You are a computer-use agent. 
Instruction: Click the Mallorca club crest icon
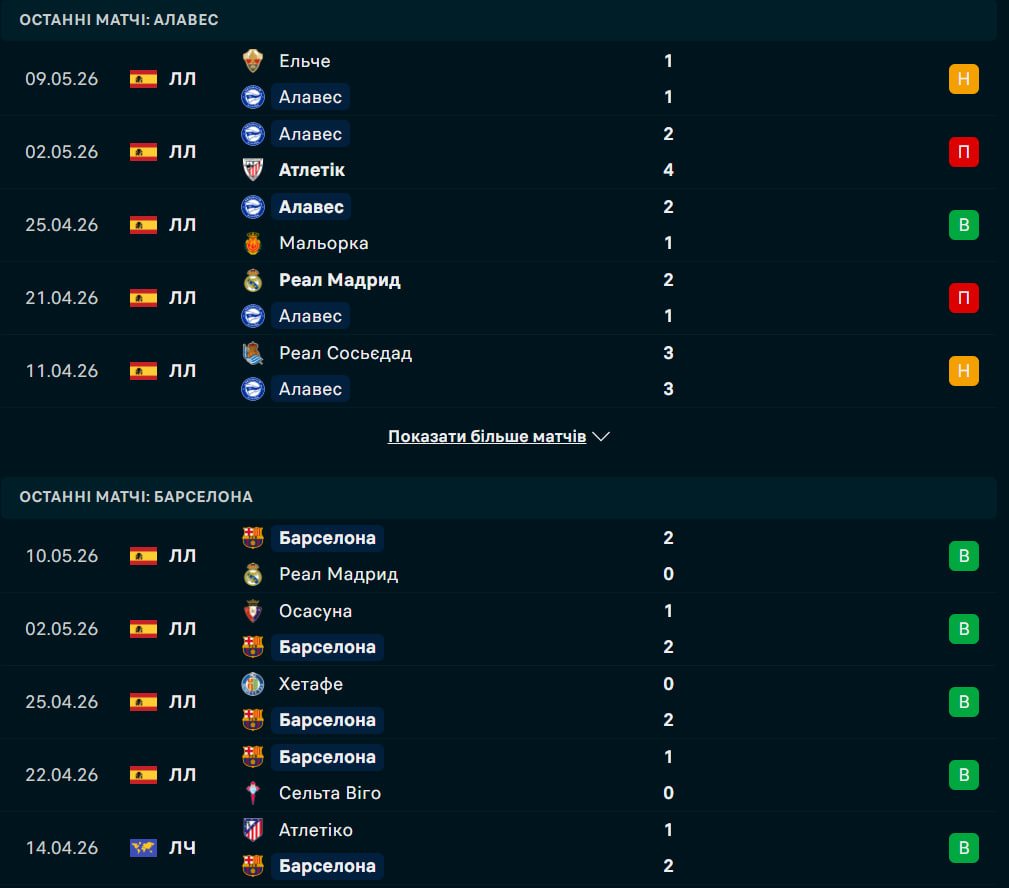pyautogui.click(x=253, y=243)
